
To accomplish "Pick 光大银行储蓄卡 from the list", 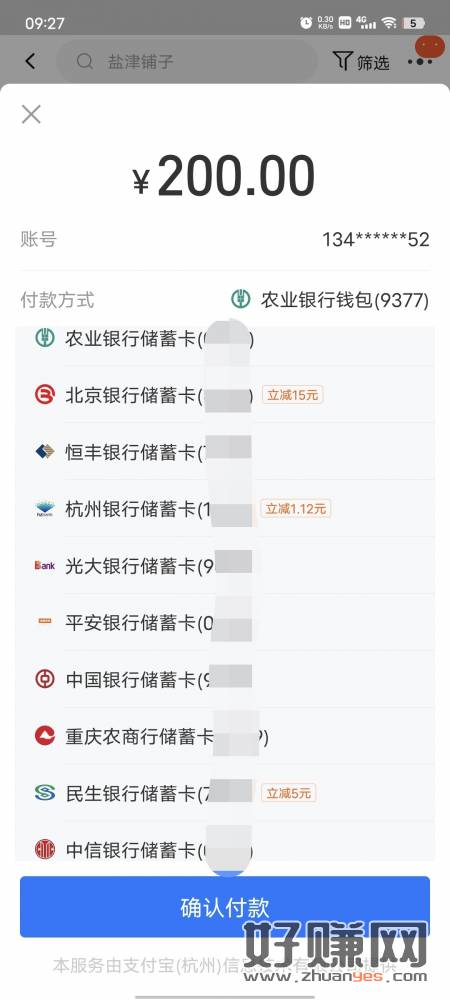I will (225, 565).
